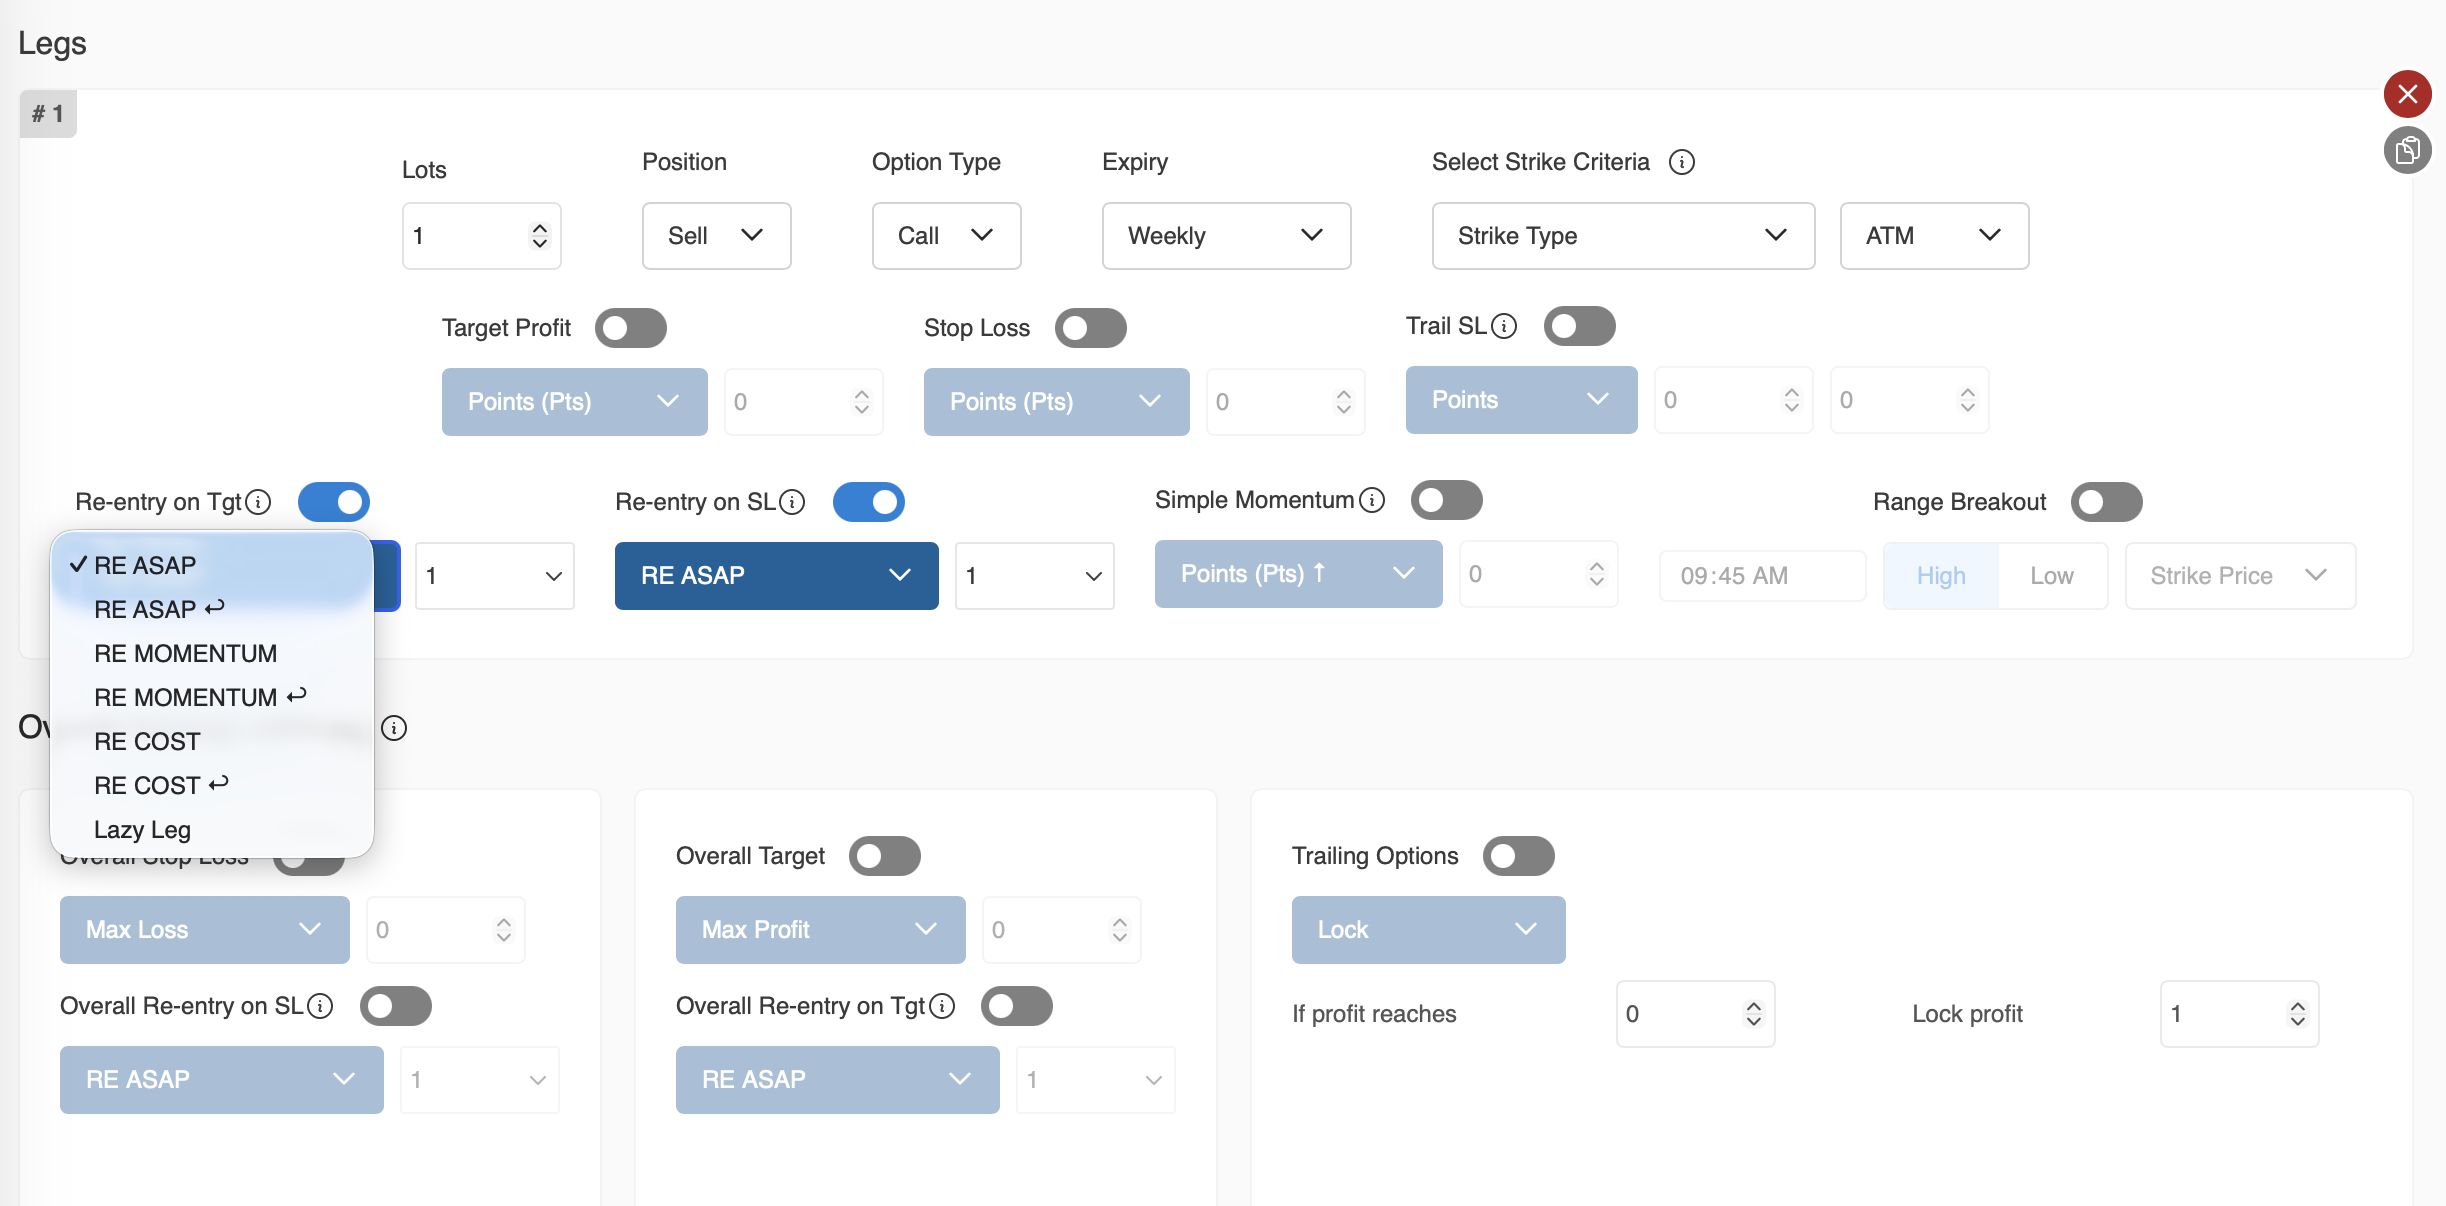Screen dimensions: 2446x1206
Task: Open the ATM strike dropdown
Action: click(1933, 236)
